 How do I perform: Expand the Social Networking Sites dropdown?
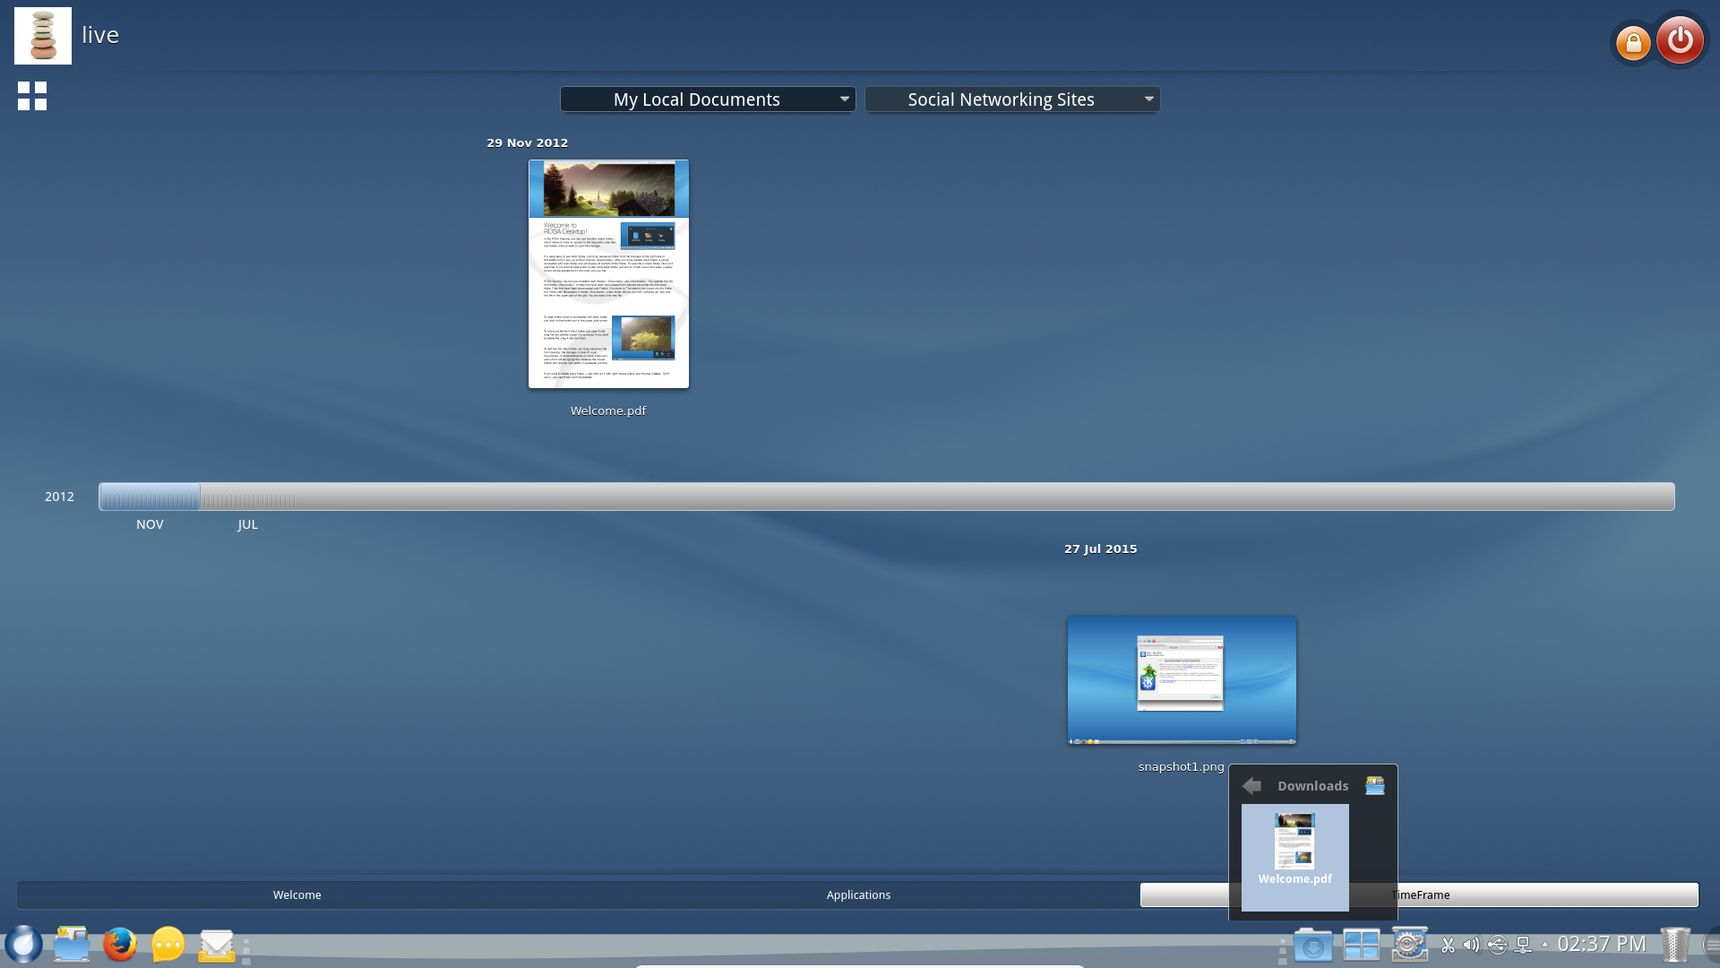(1012, 99)
